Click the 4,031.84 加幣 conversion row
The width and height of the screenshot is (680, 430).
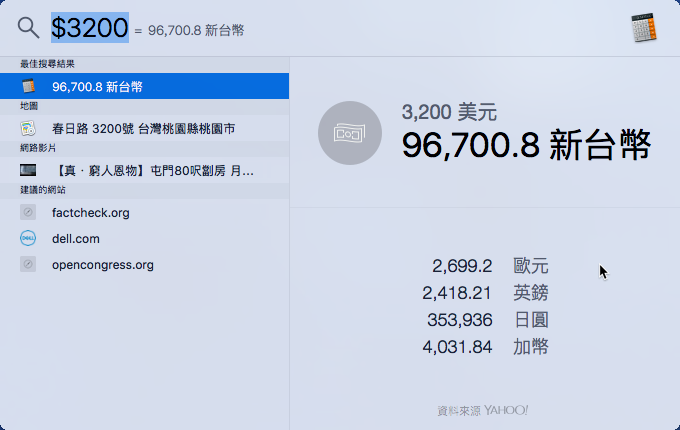click(x=485, y=347)
